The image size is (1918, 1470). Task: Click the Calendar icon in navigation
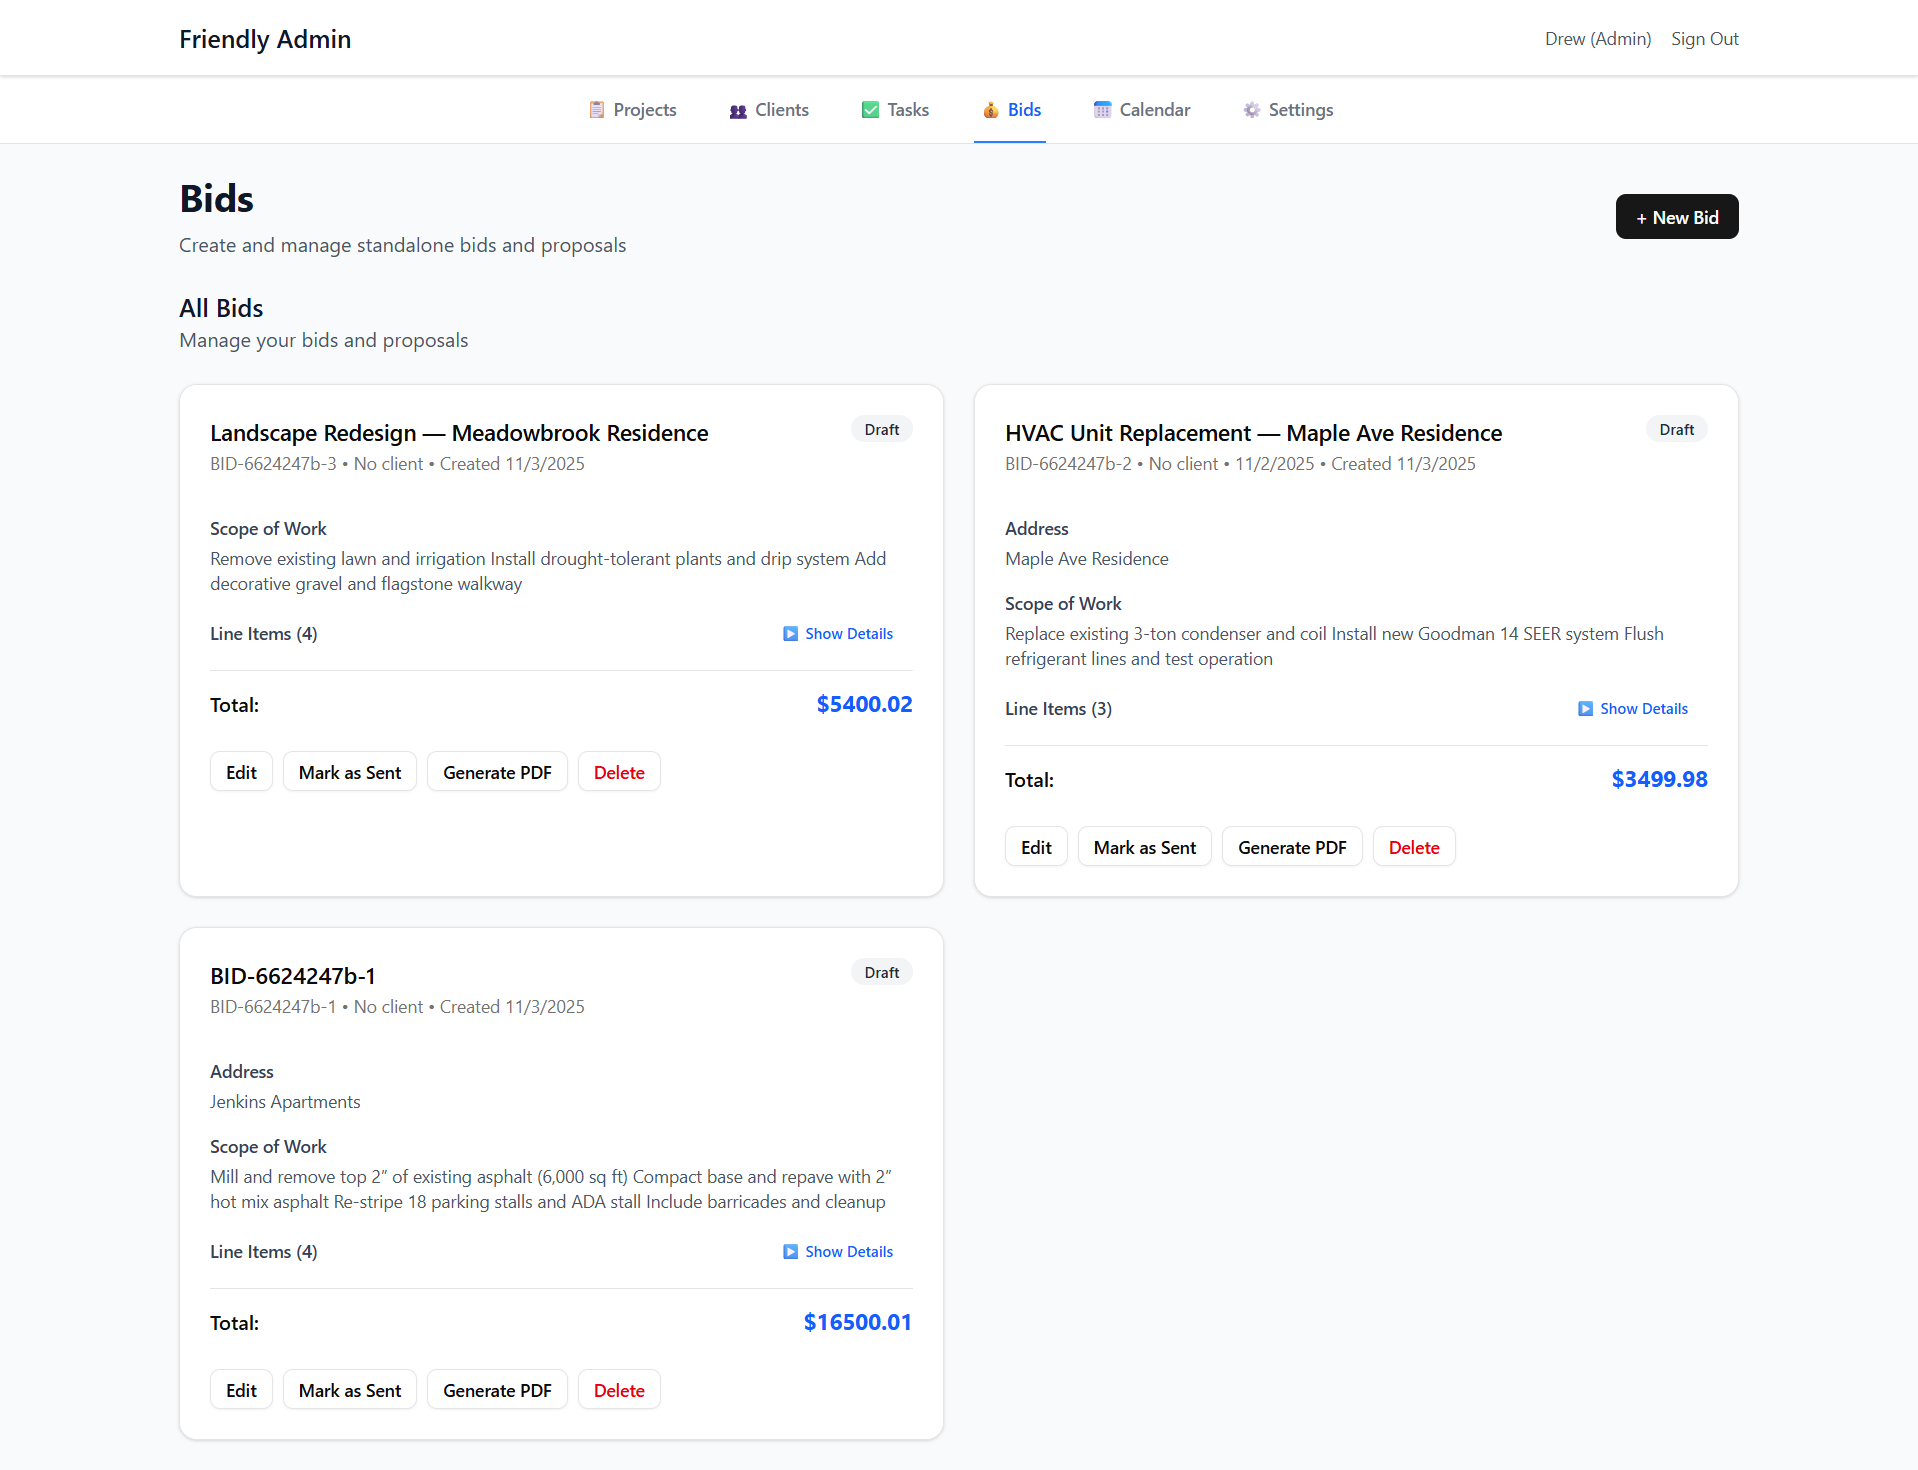1102,110
